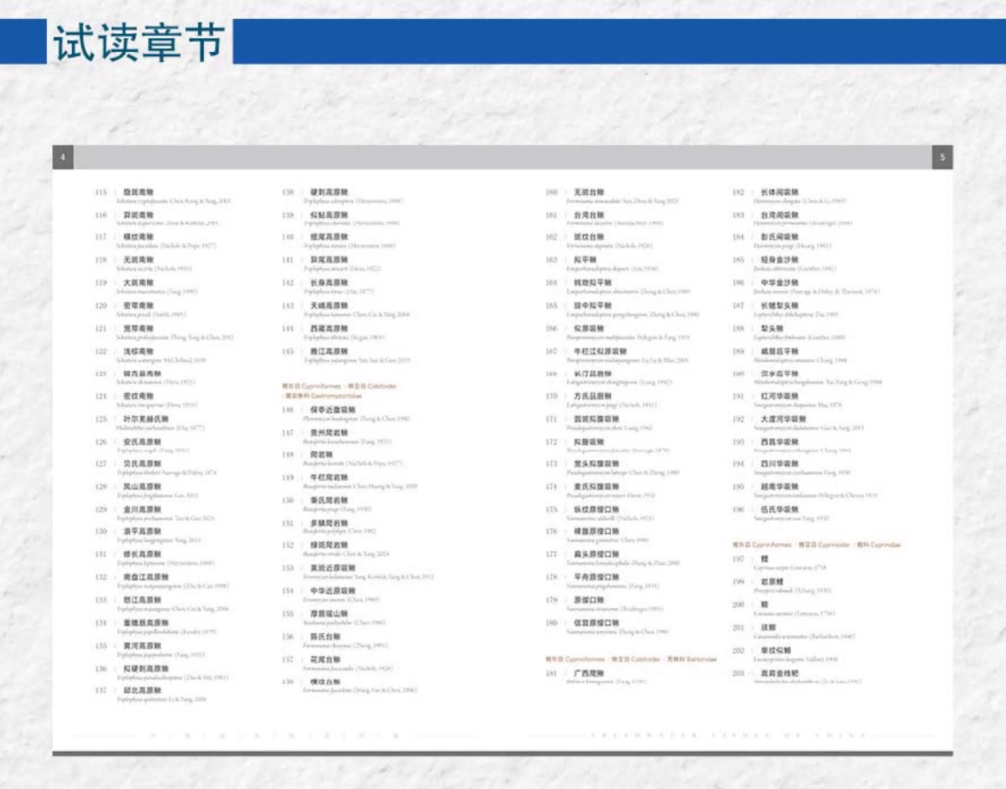
Task: Click the page 5 number badge
Action: pyautogui.click(x=942, y=158)
